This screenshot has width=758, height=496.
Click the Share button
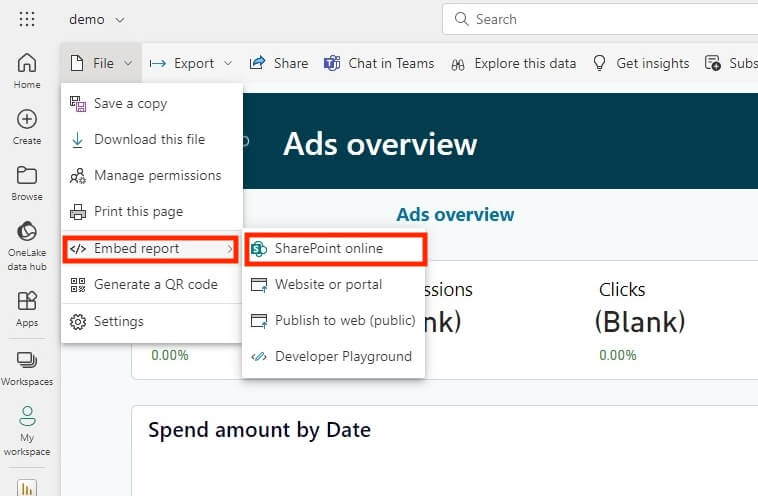(279, 63)
